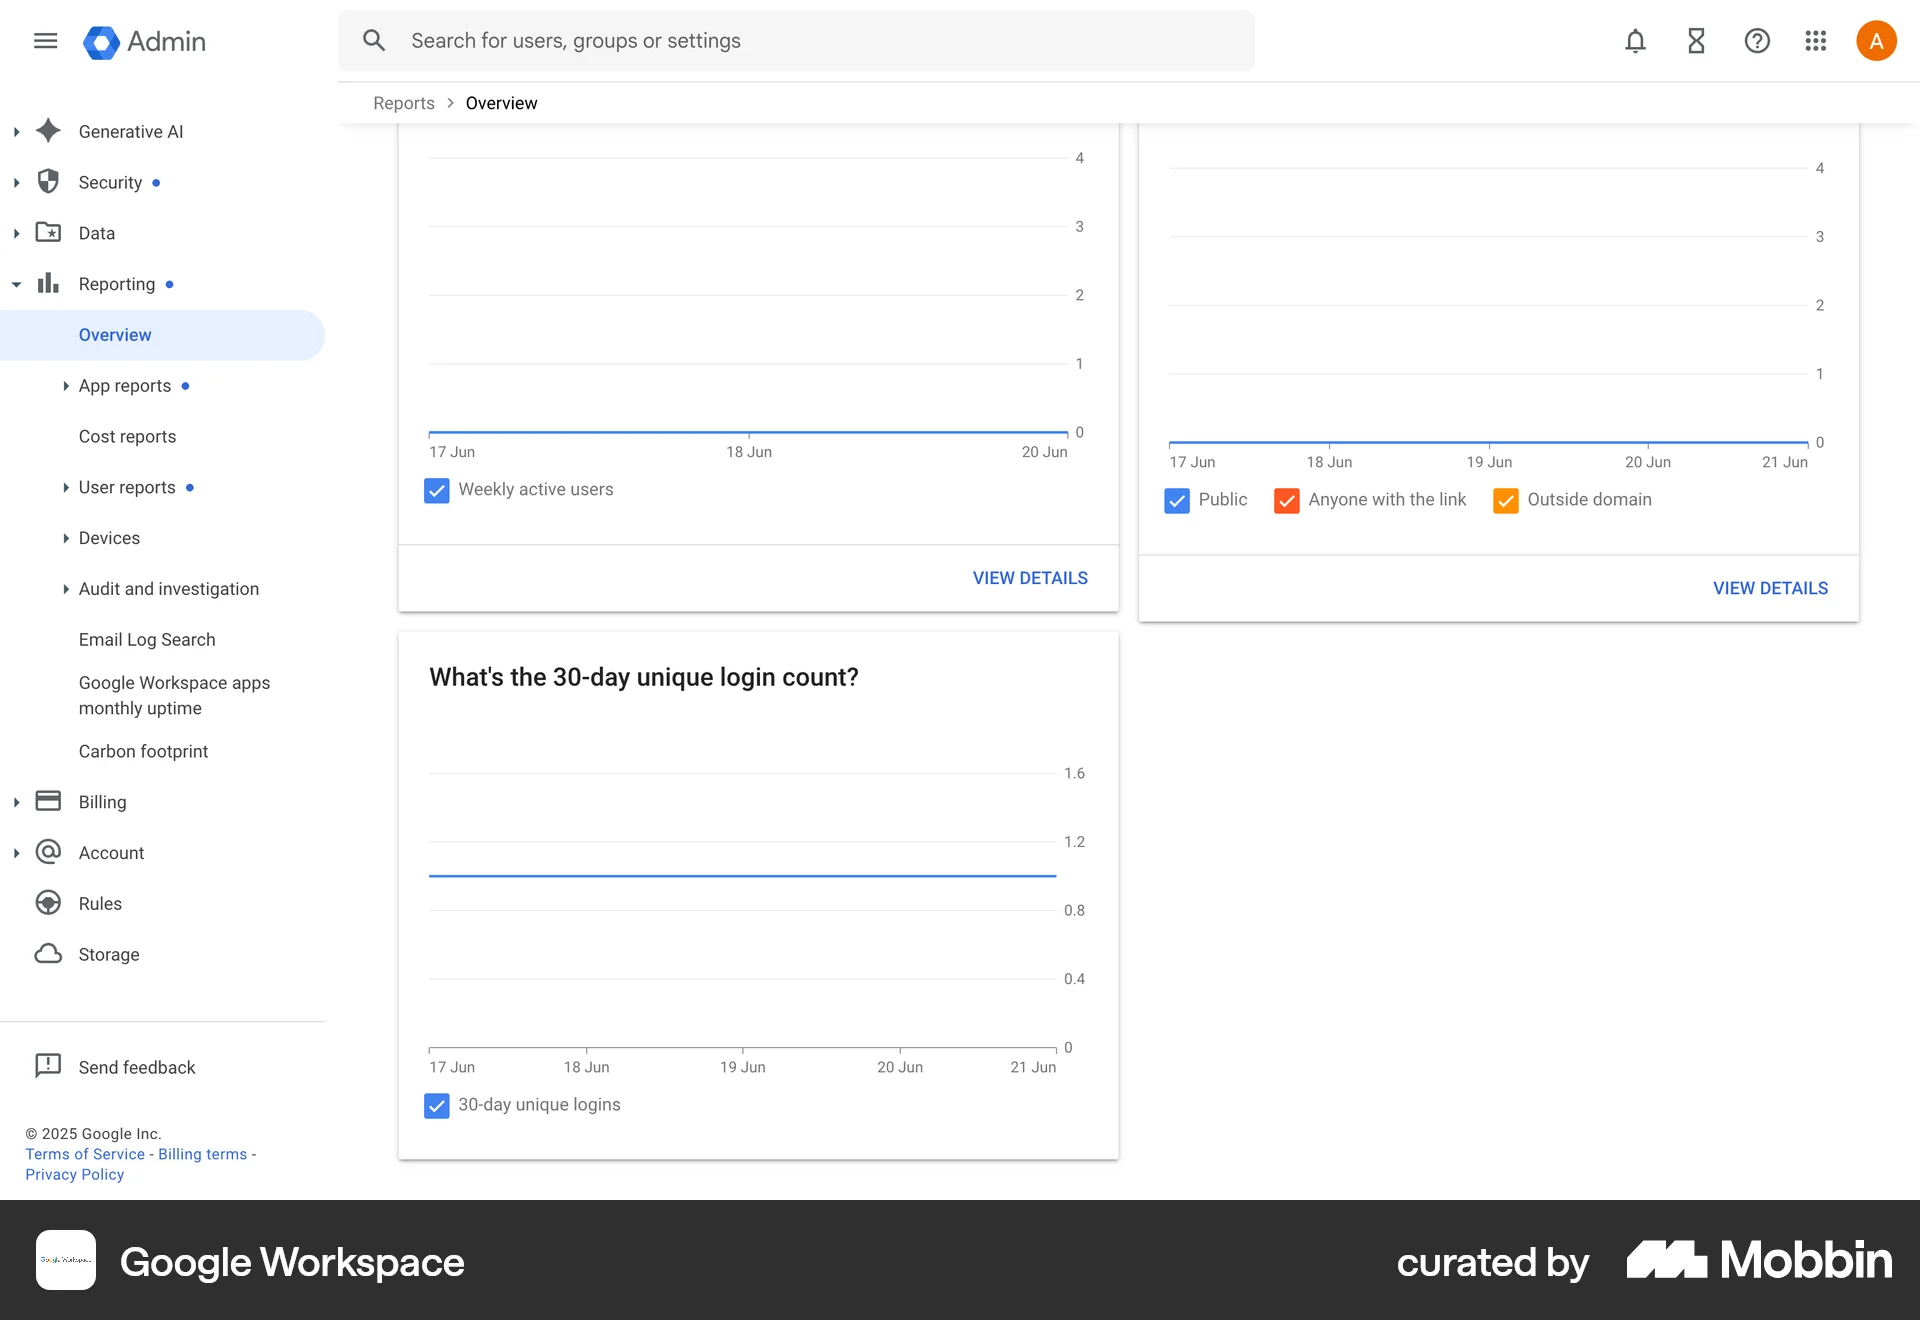The width and height of the screenshot is (1920, 1320).
Task: Expand the Devices section
Action: point(66,537)
